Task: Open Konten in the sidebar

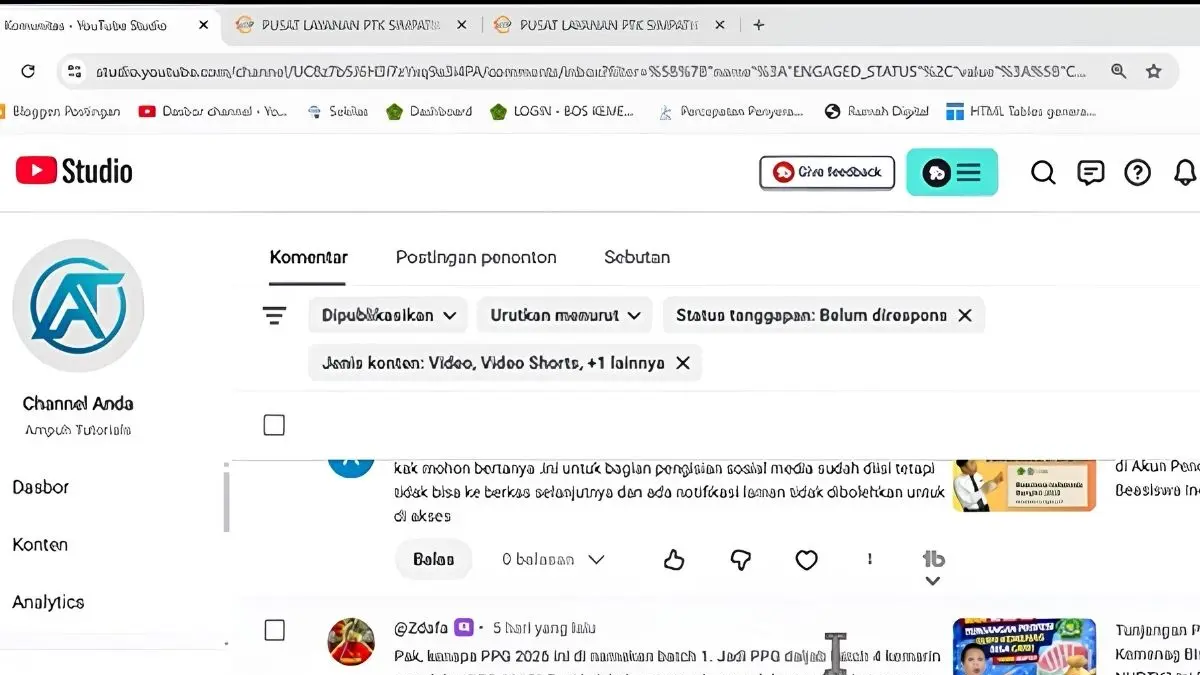Action: 41,545
